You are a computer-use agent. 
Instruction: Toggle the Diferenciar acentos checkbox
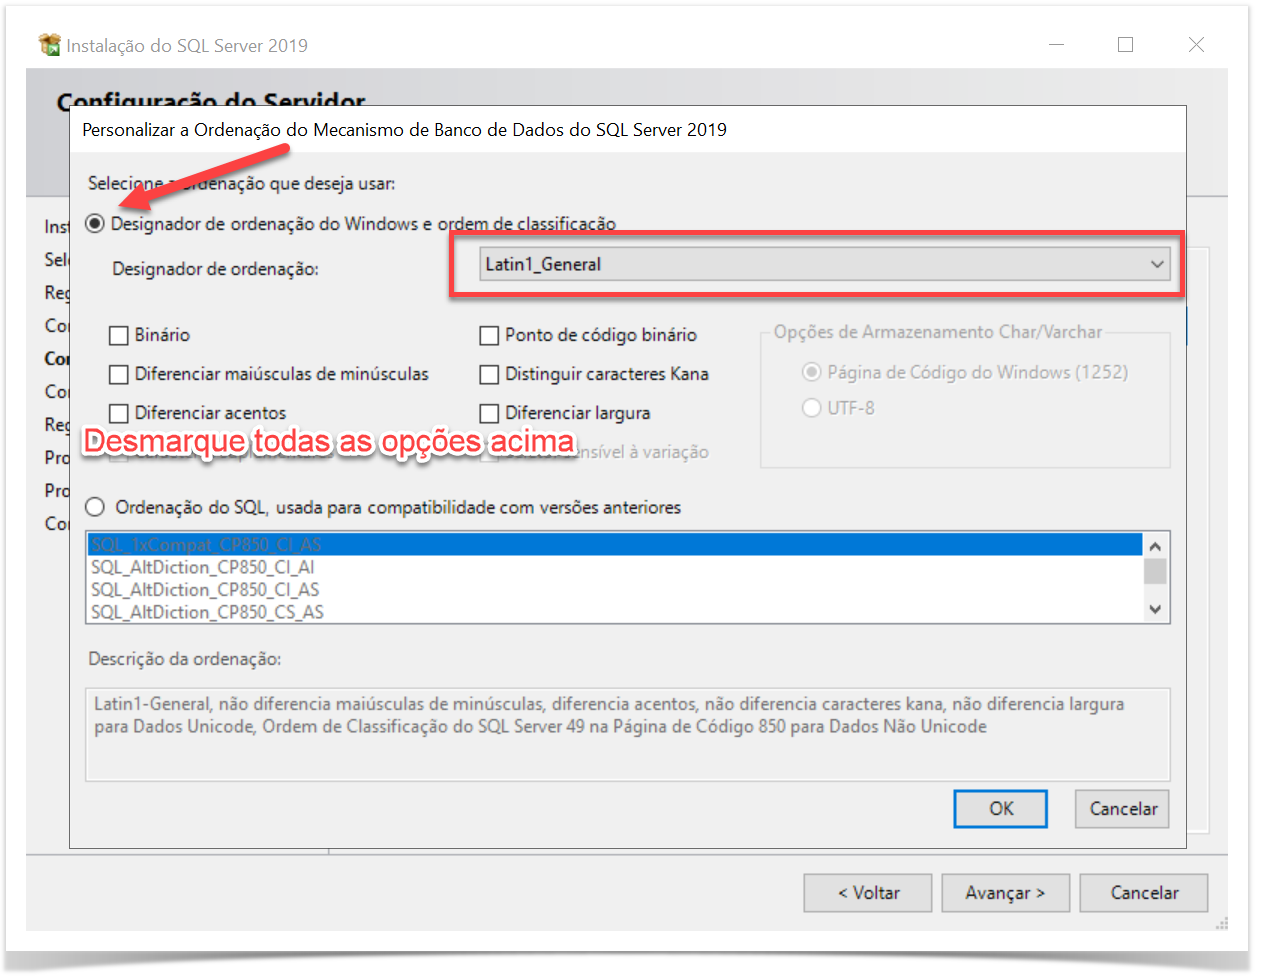[119, 413]
